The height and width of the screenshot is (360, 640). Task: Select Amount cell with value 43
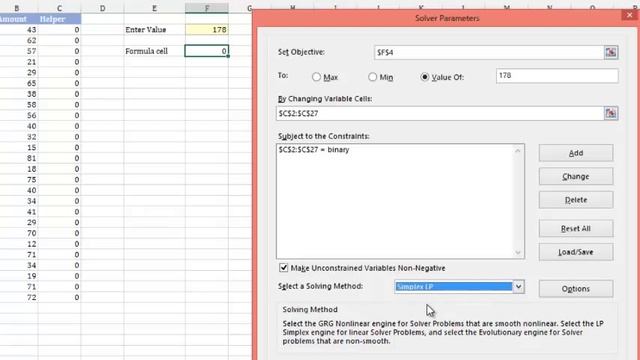pos(19,30)
